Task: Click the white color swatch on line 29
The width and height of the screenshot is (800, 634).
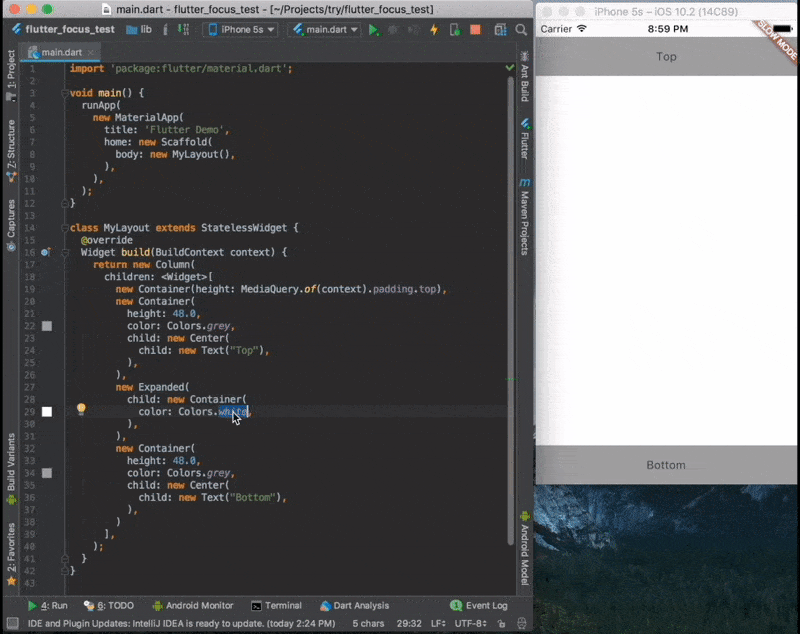Action: pyautogui.click(x=47, y=411)
